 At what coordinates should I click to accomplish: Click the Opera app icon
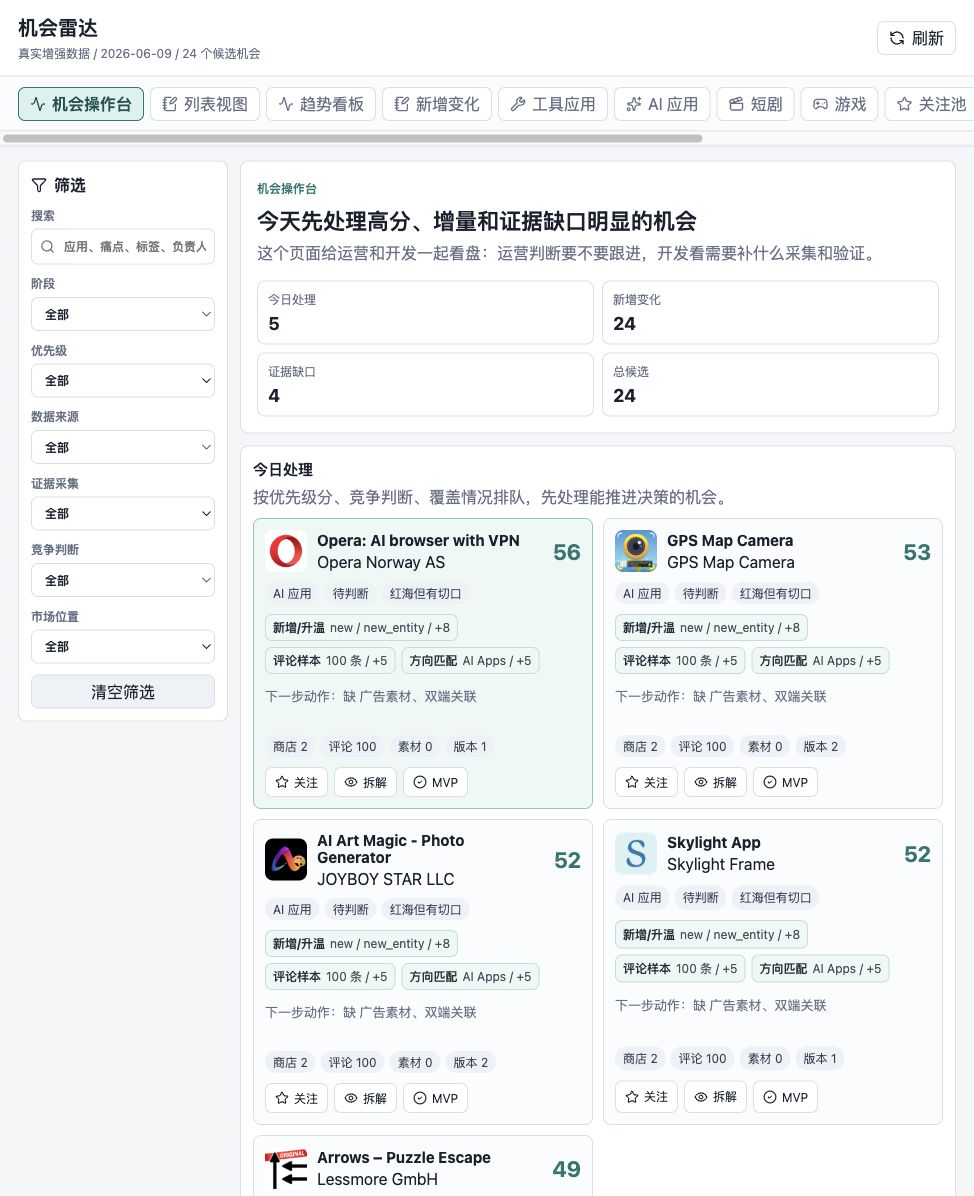(286, 551)
